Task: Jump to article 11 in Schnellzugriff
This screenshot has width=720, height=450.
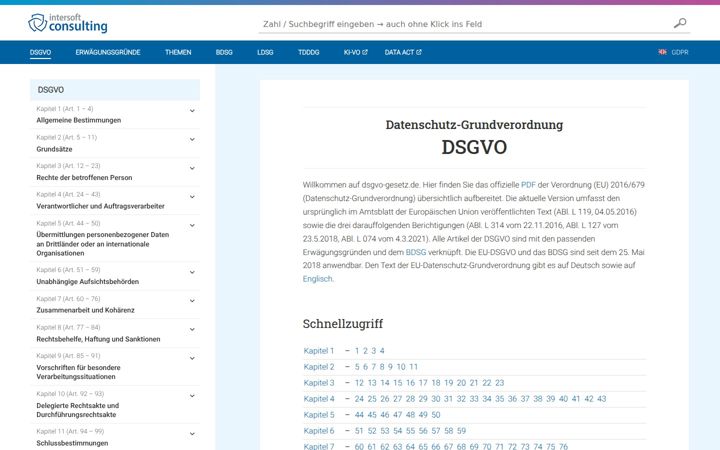Action: tap(413, 367)
